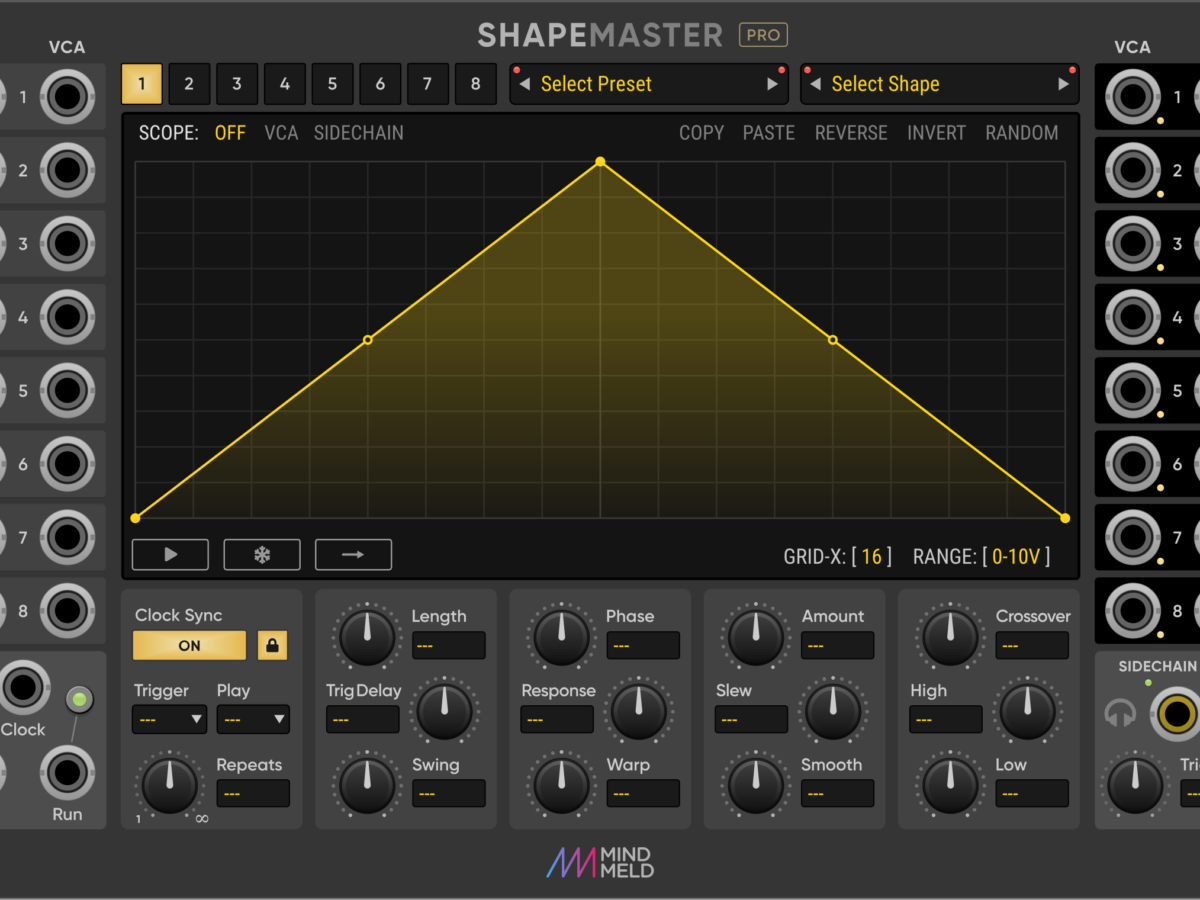Click the next shape right arrow
The height and width of the screenshot is (900, 1200).
tap(1063, 85)
